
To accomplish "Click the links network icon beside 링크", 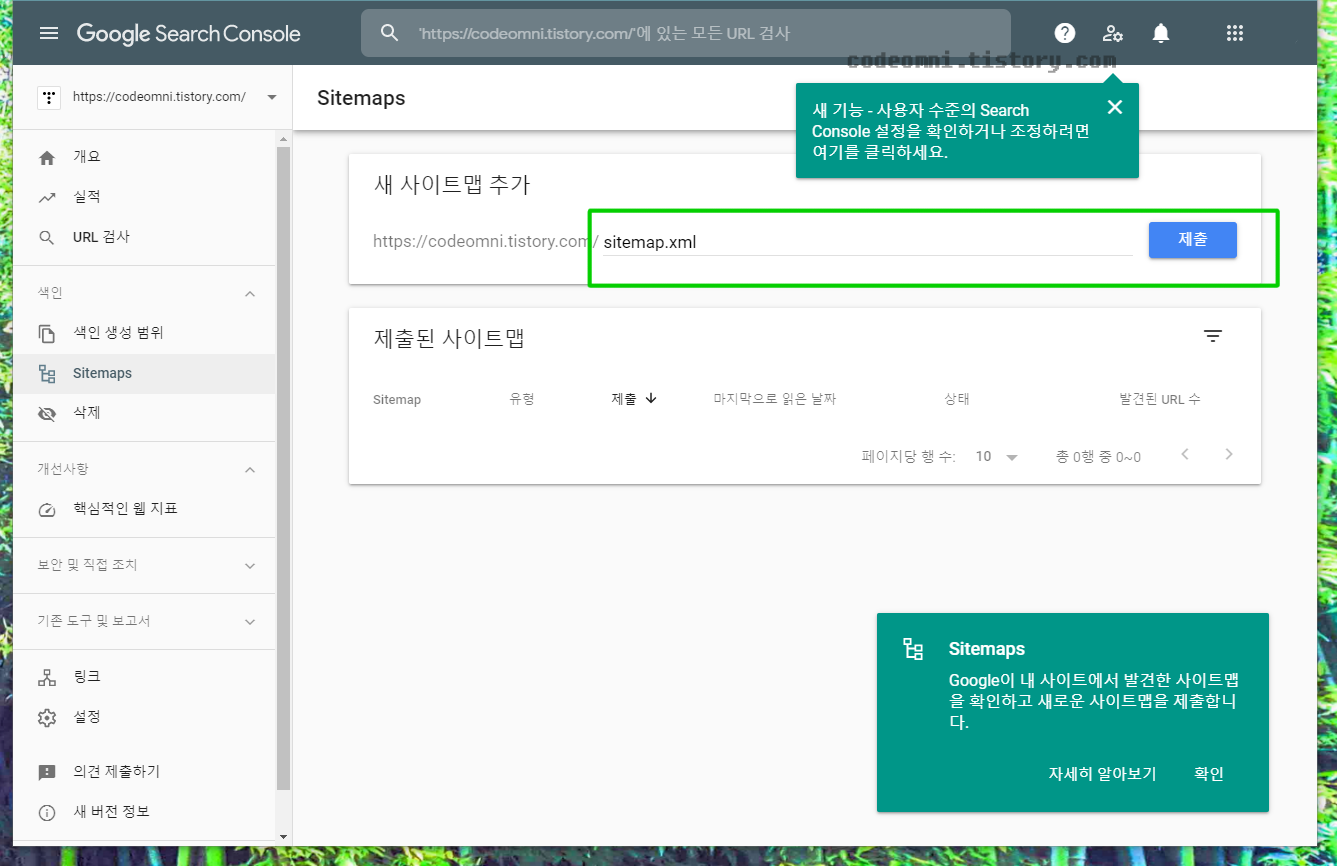I will [x=47, y=677].
